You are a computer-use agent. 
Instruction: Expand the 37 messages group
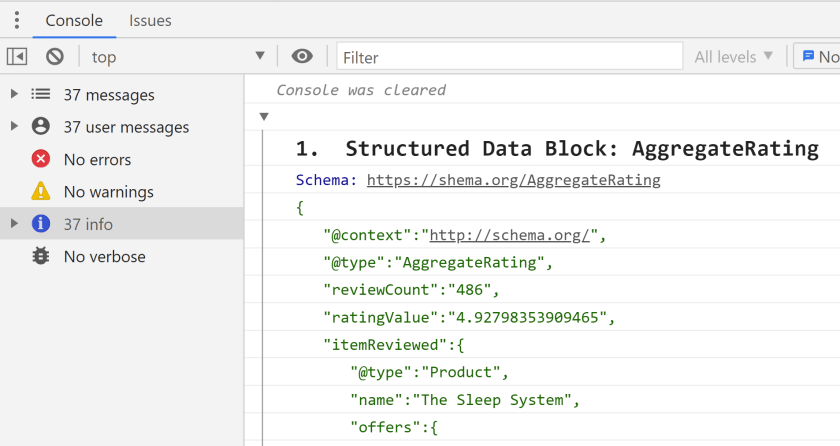point(14,95)
